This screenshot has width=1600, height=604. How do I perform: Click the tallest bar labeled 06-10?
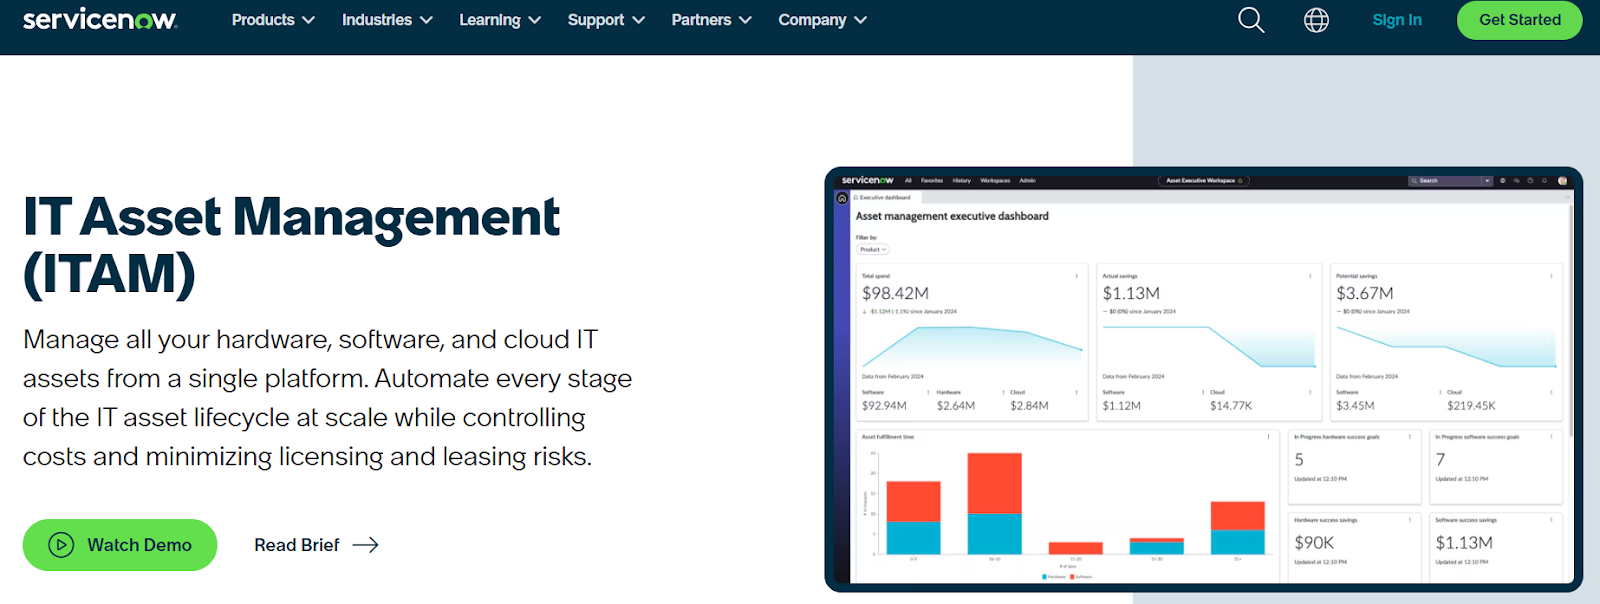click(x=995, y=503)
